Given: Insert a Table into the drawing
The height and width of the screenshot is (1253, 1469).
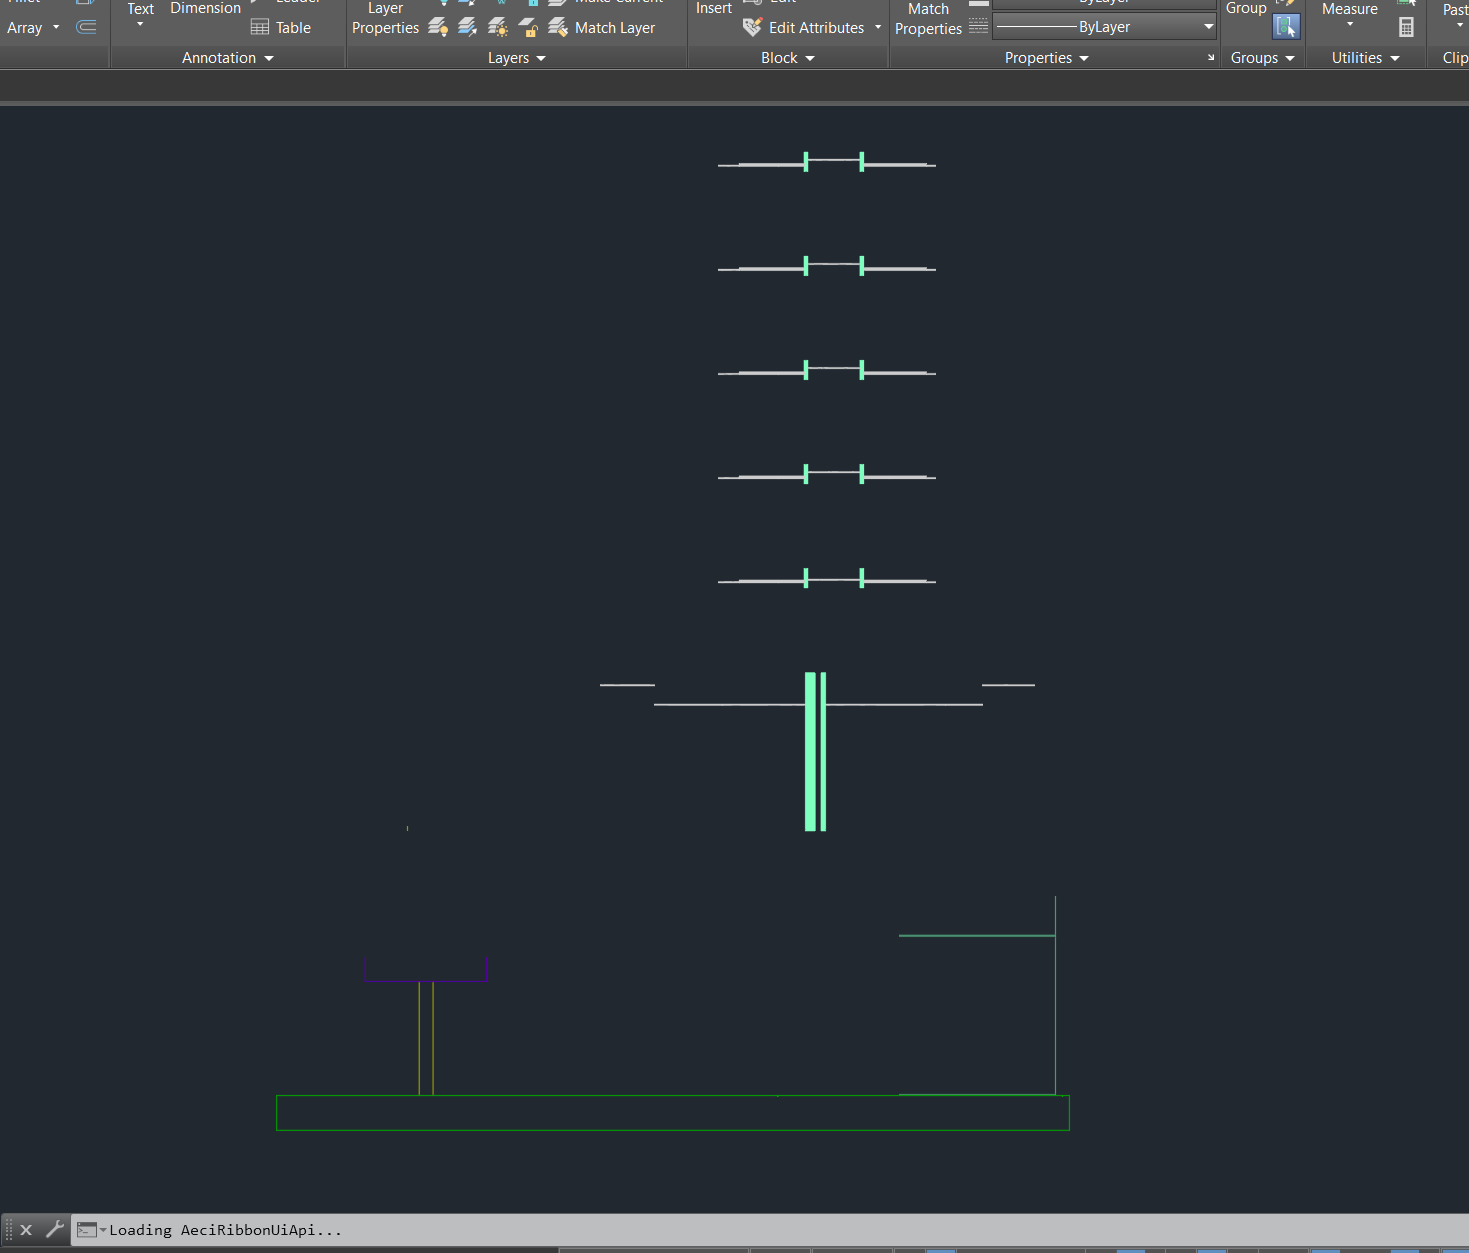Looking at the screenshot, I should [x=280, y=27].
